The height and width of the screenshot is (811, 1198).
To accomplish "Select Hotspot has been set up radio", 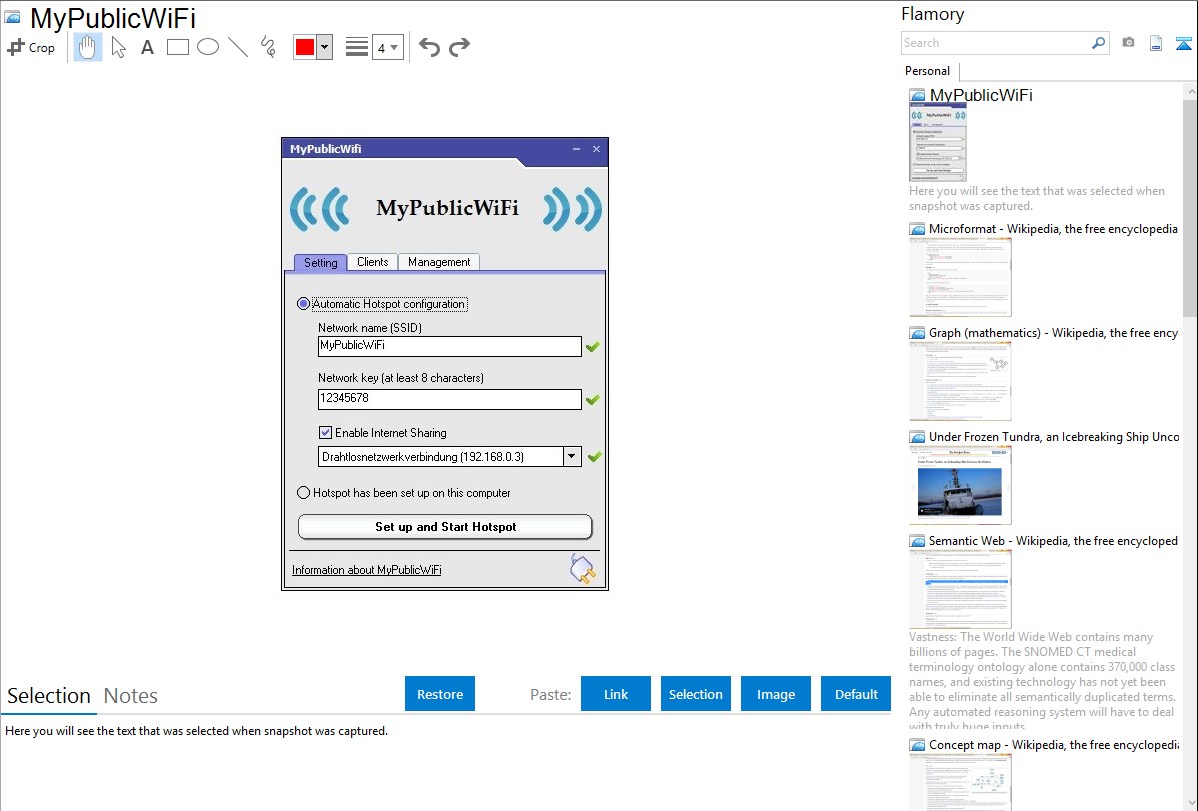I will click(x=303, y=493).
